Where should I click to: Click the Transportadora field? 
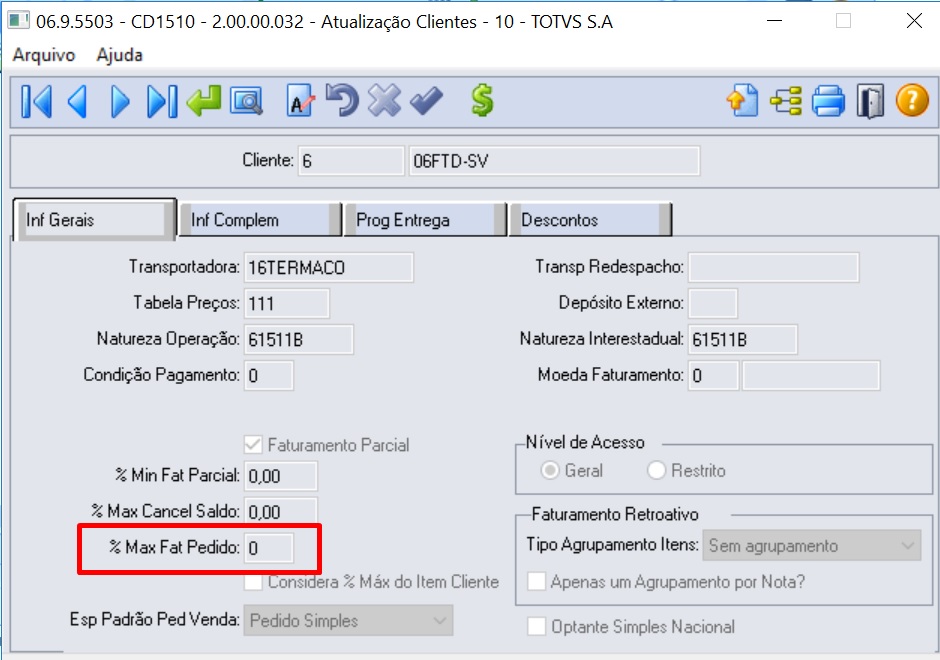329,267
